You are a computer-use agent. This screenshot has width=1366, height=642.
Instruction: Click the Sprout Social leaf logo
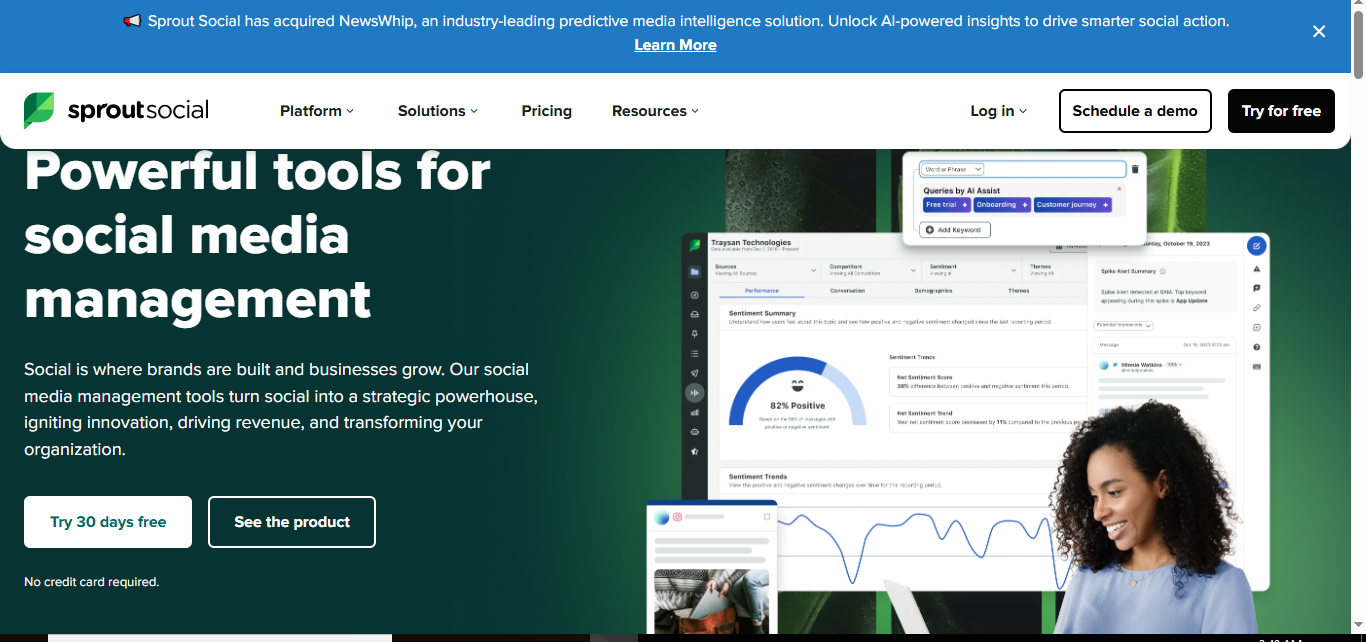pos(39,111)
